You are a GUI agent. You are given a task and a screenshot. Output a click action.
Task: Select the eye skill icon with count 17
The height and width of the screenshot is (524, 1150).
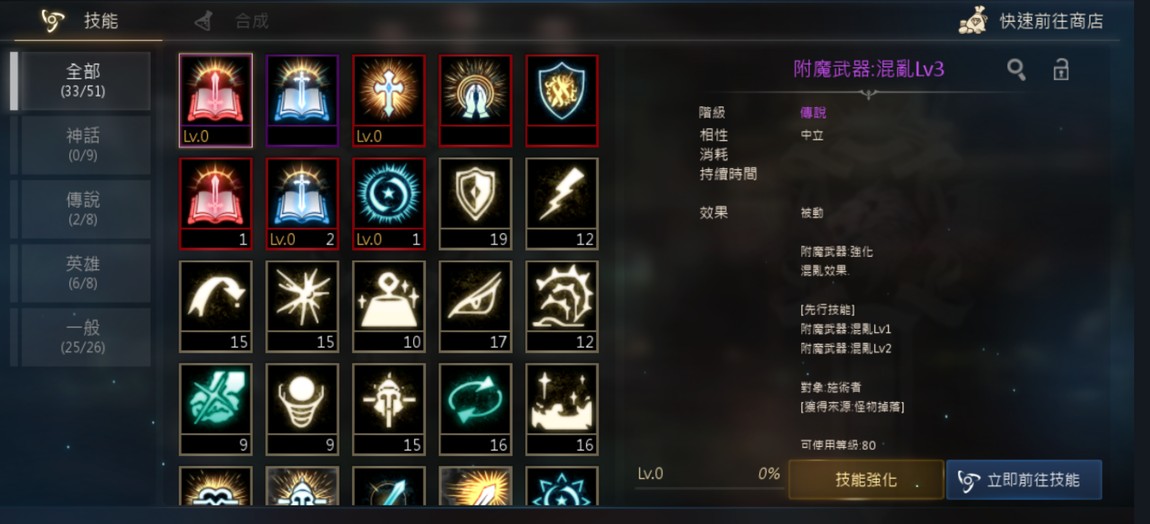tap(475, 306)
